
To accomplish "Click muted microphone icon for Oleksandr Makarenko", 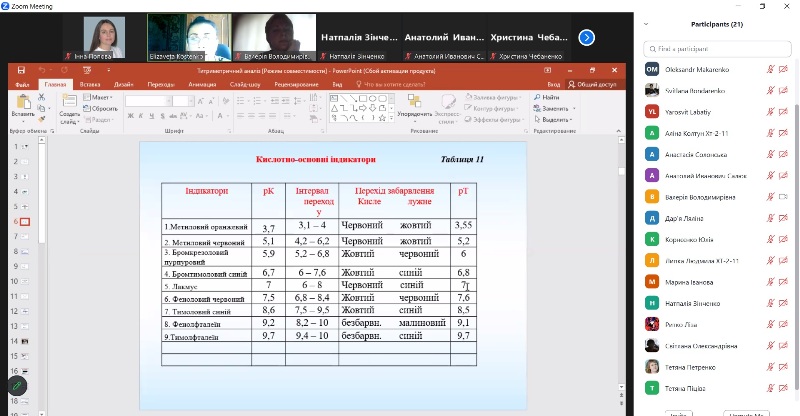I will (x=770, y=69).
